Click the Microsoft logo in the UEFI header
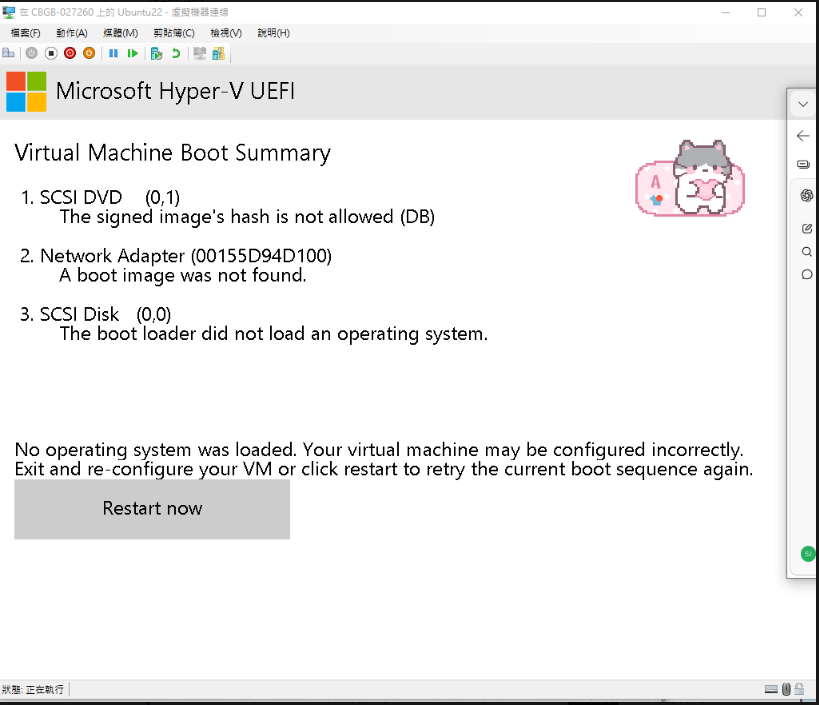The width and height of the screenshot is (819, 705). coord(26,92)
